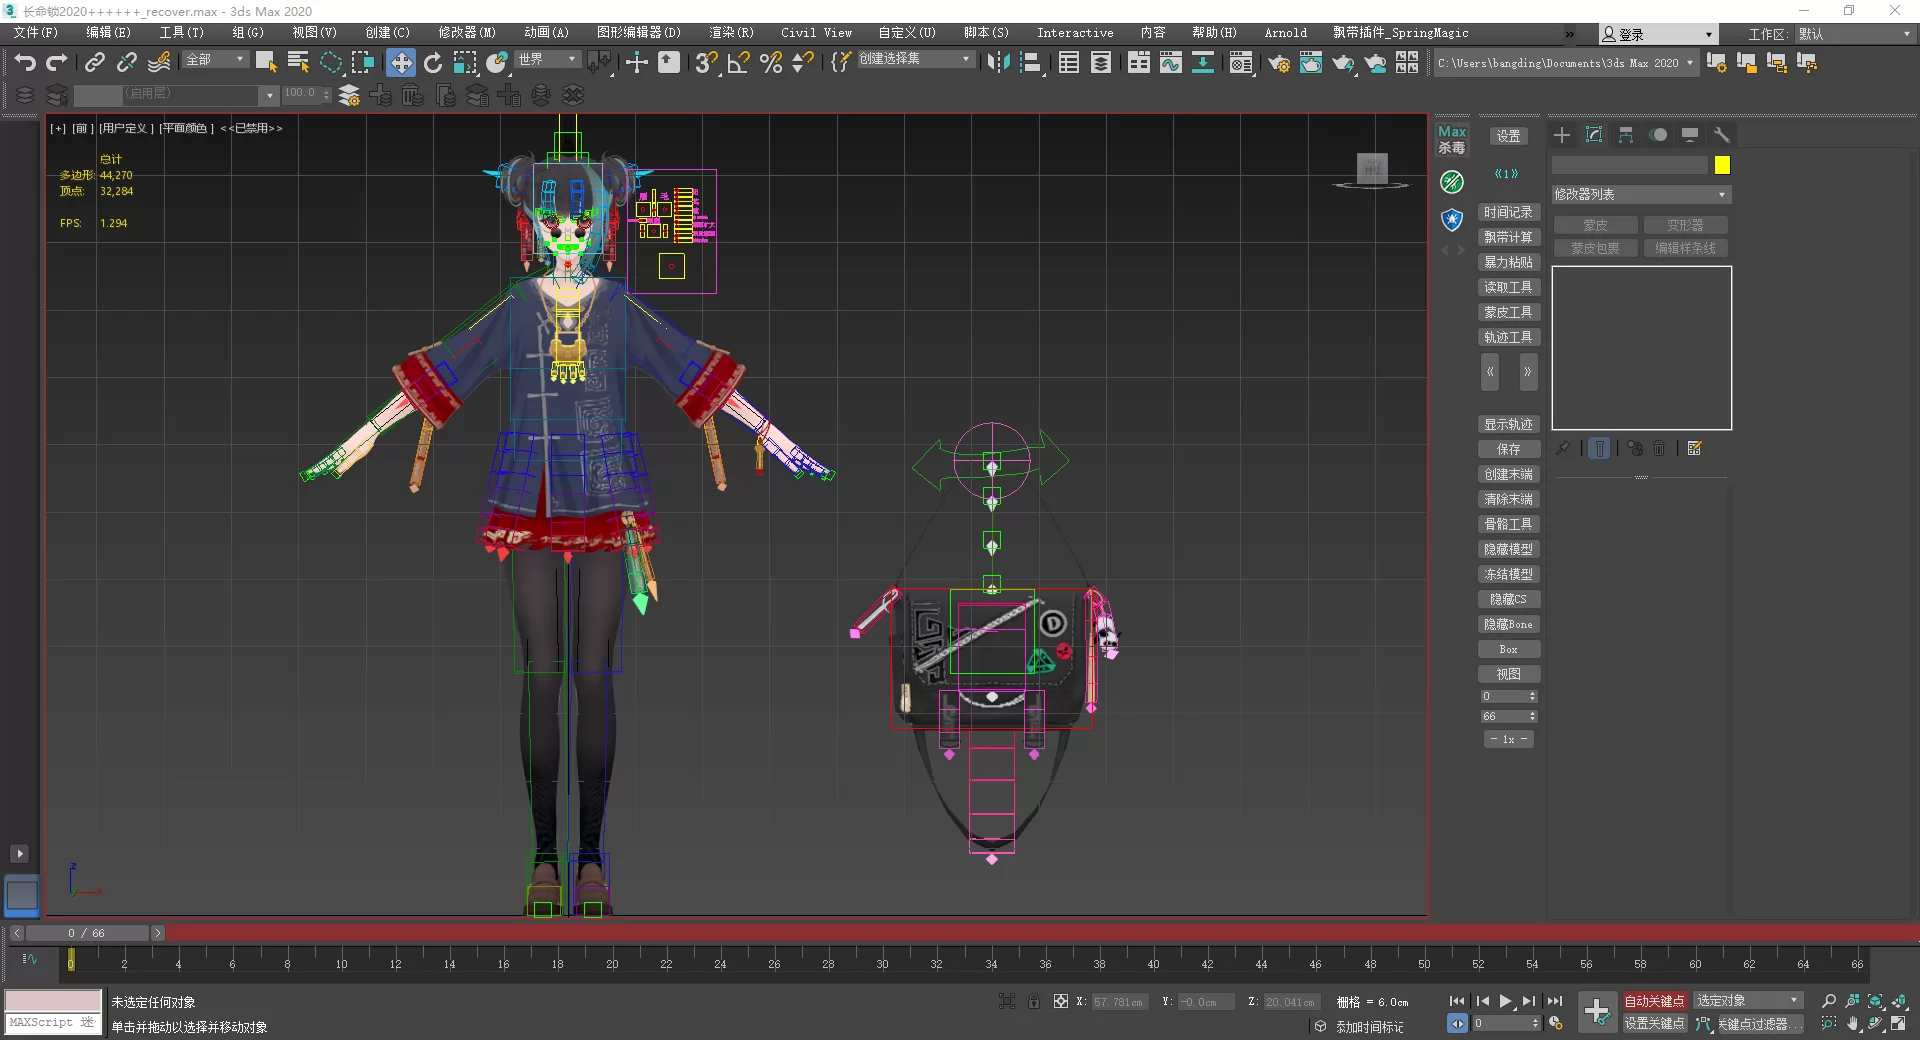Toggle the selection lock icon
The height and width of the screenshot is (1040, 1920).
coord(1034,1001)
